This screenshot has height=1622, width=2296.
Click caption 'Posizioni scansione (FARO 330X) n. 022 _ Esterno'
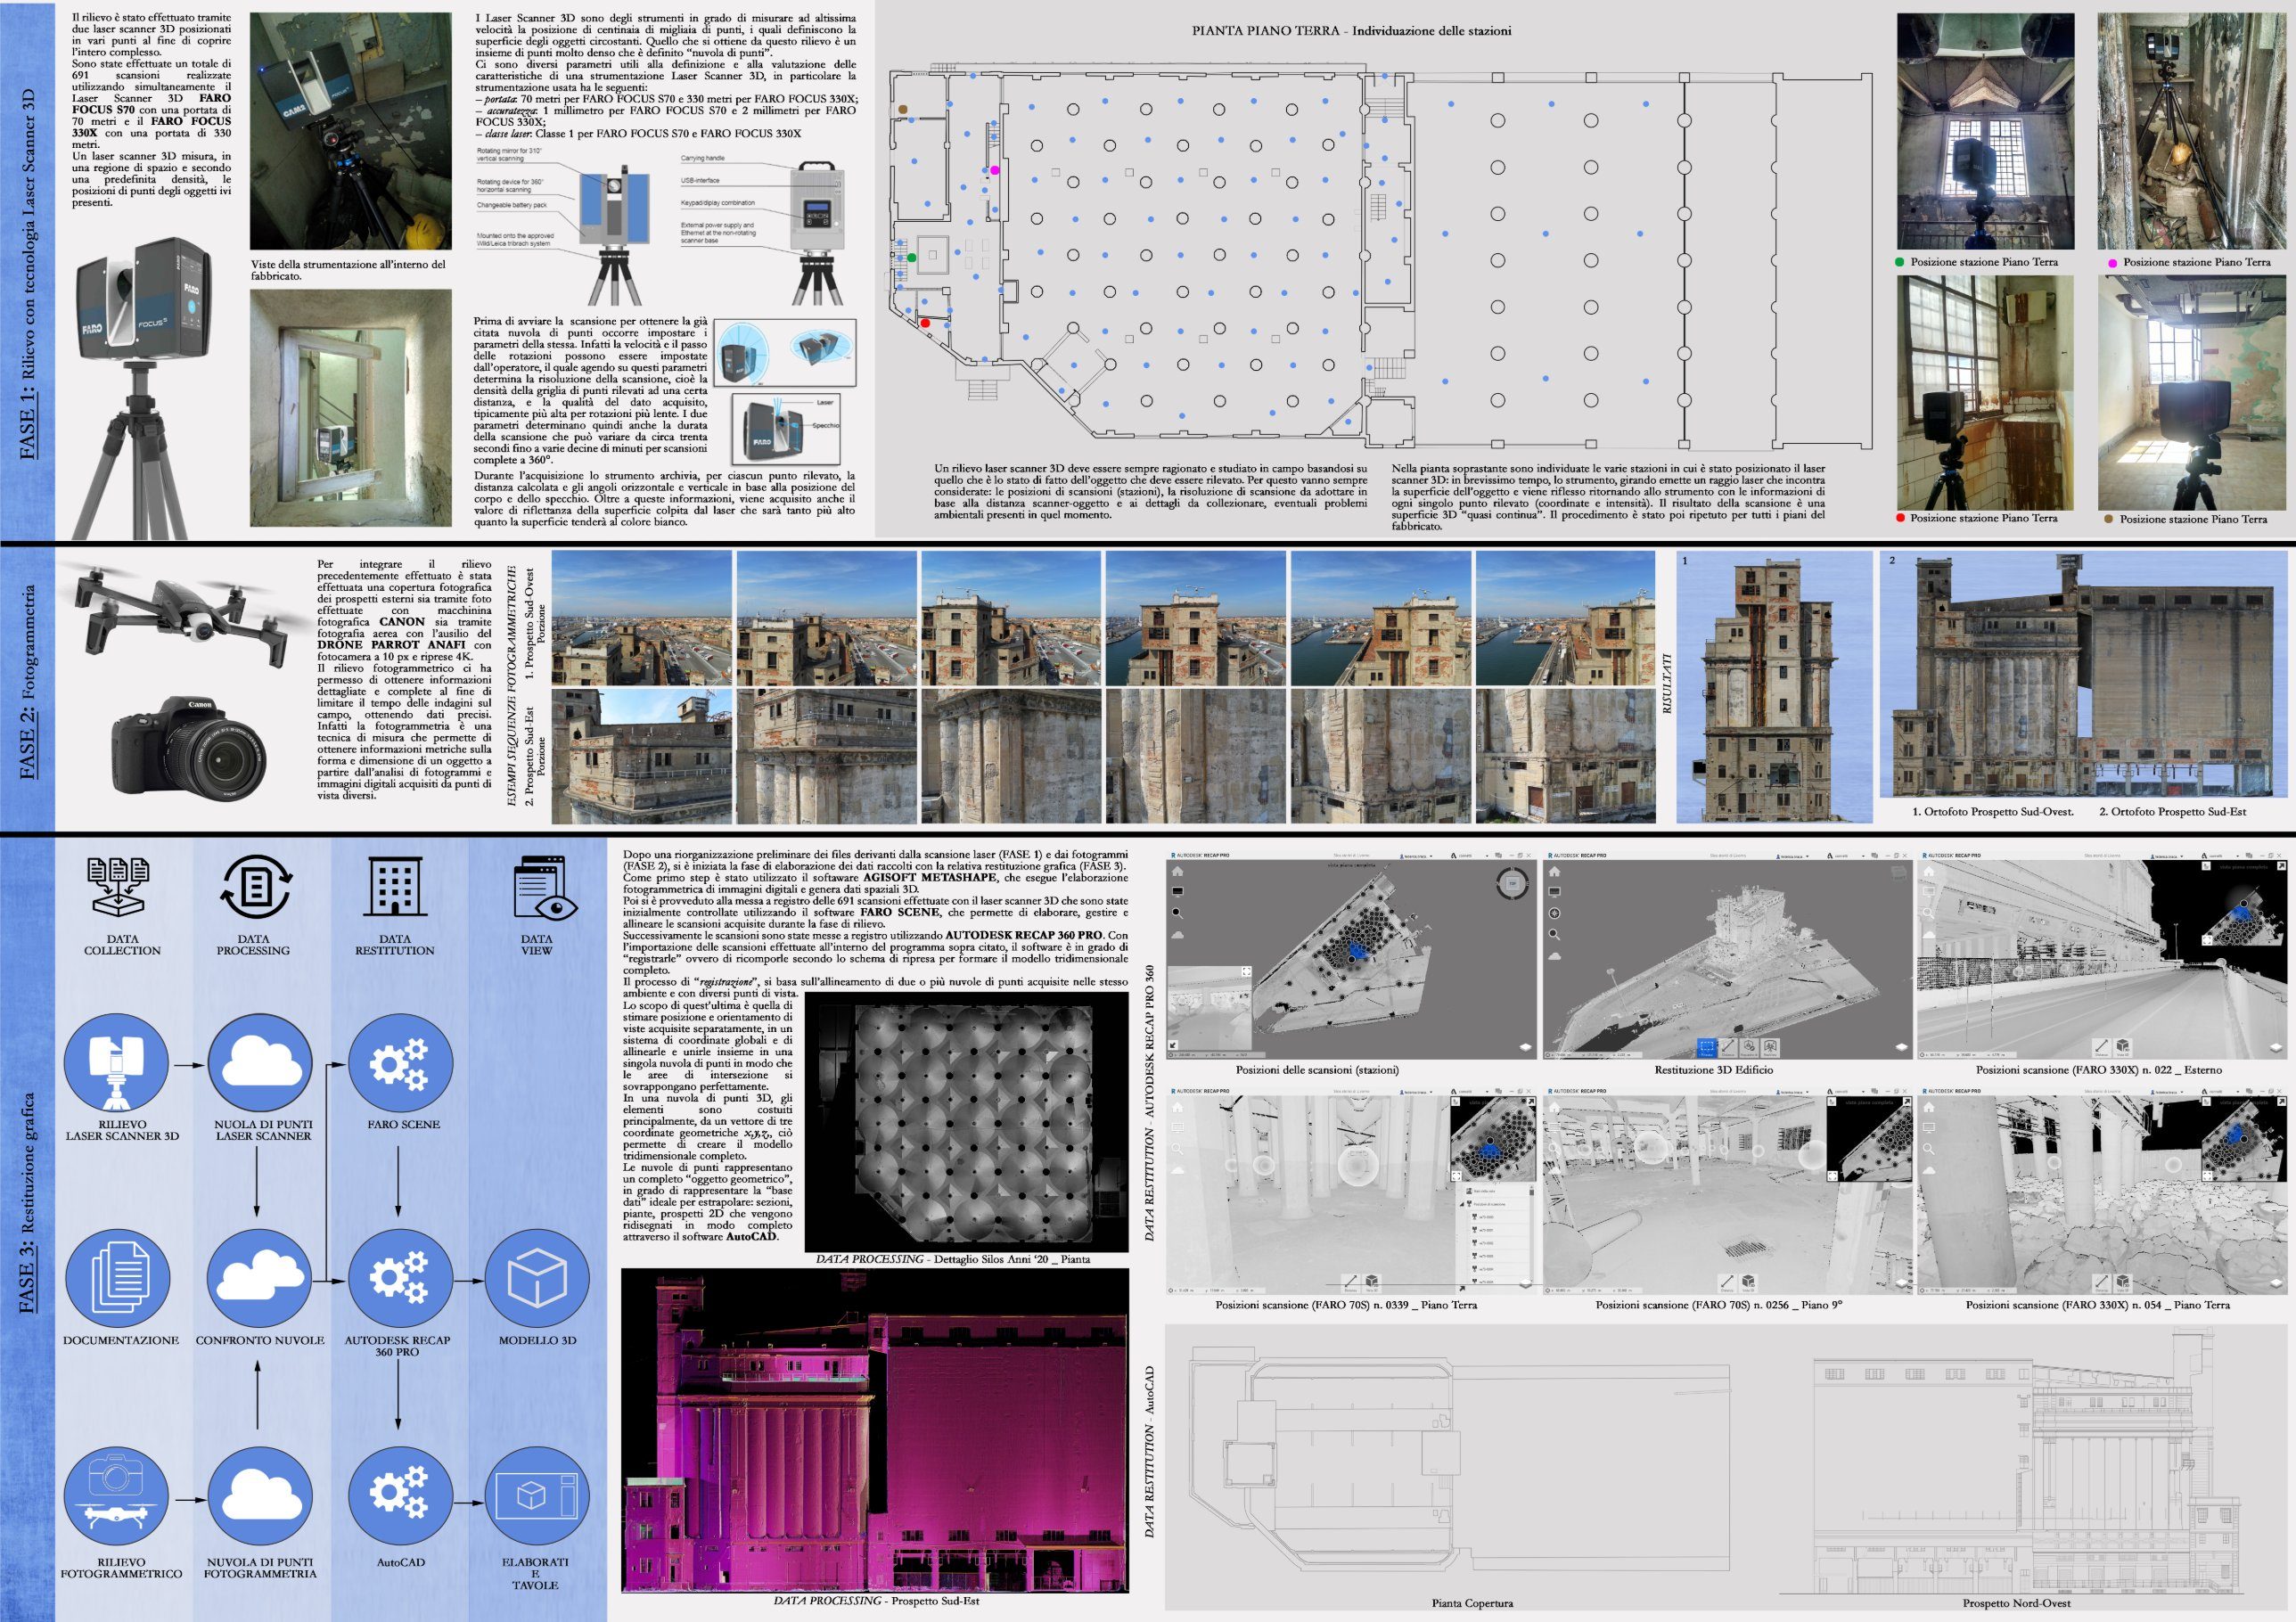(2099, 1069)
